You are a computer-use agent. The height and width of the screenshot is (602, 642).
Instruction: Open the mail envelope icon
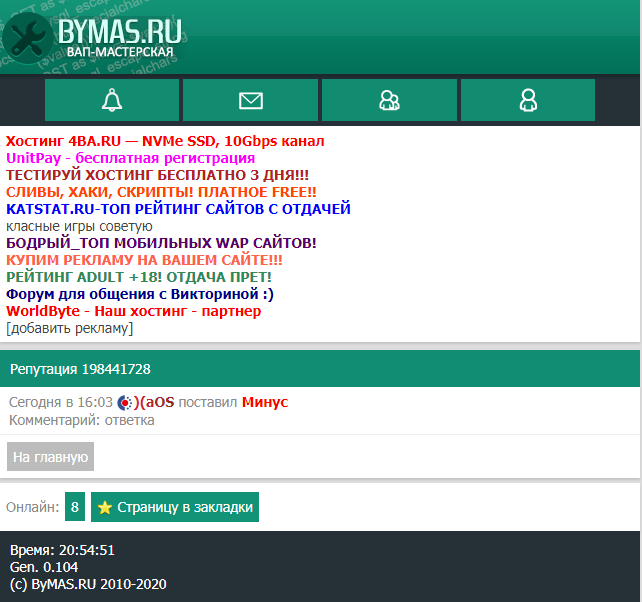point(250,100)
